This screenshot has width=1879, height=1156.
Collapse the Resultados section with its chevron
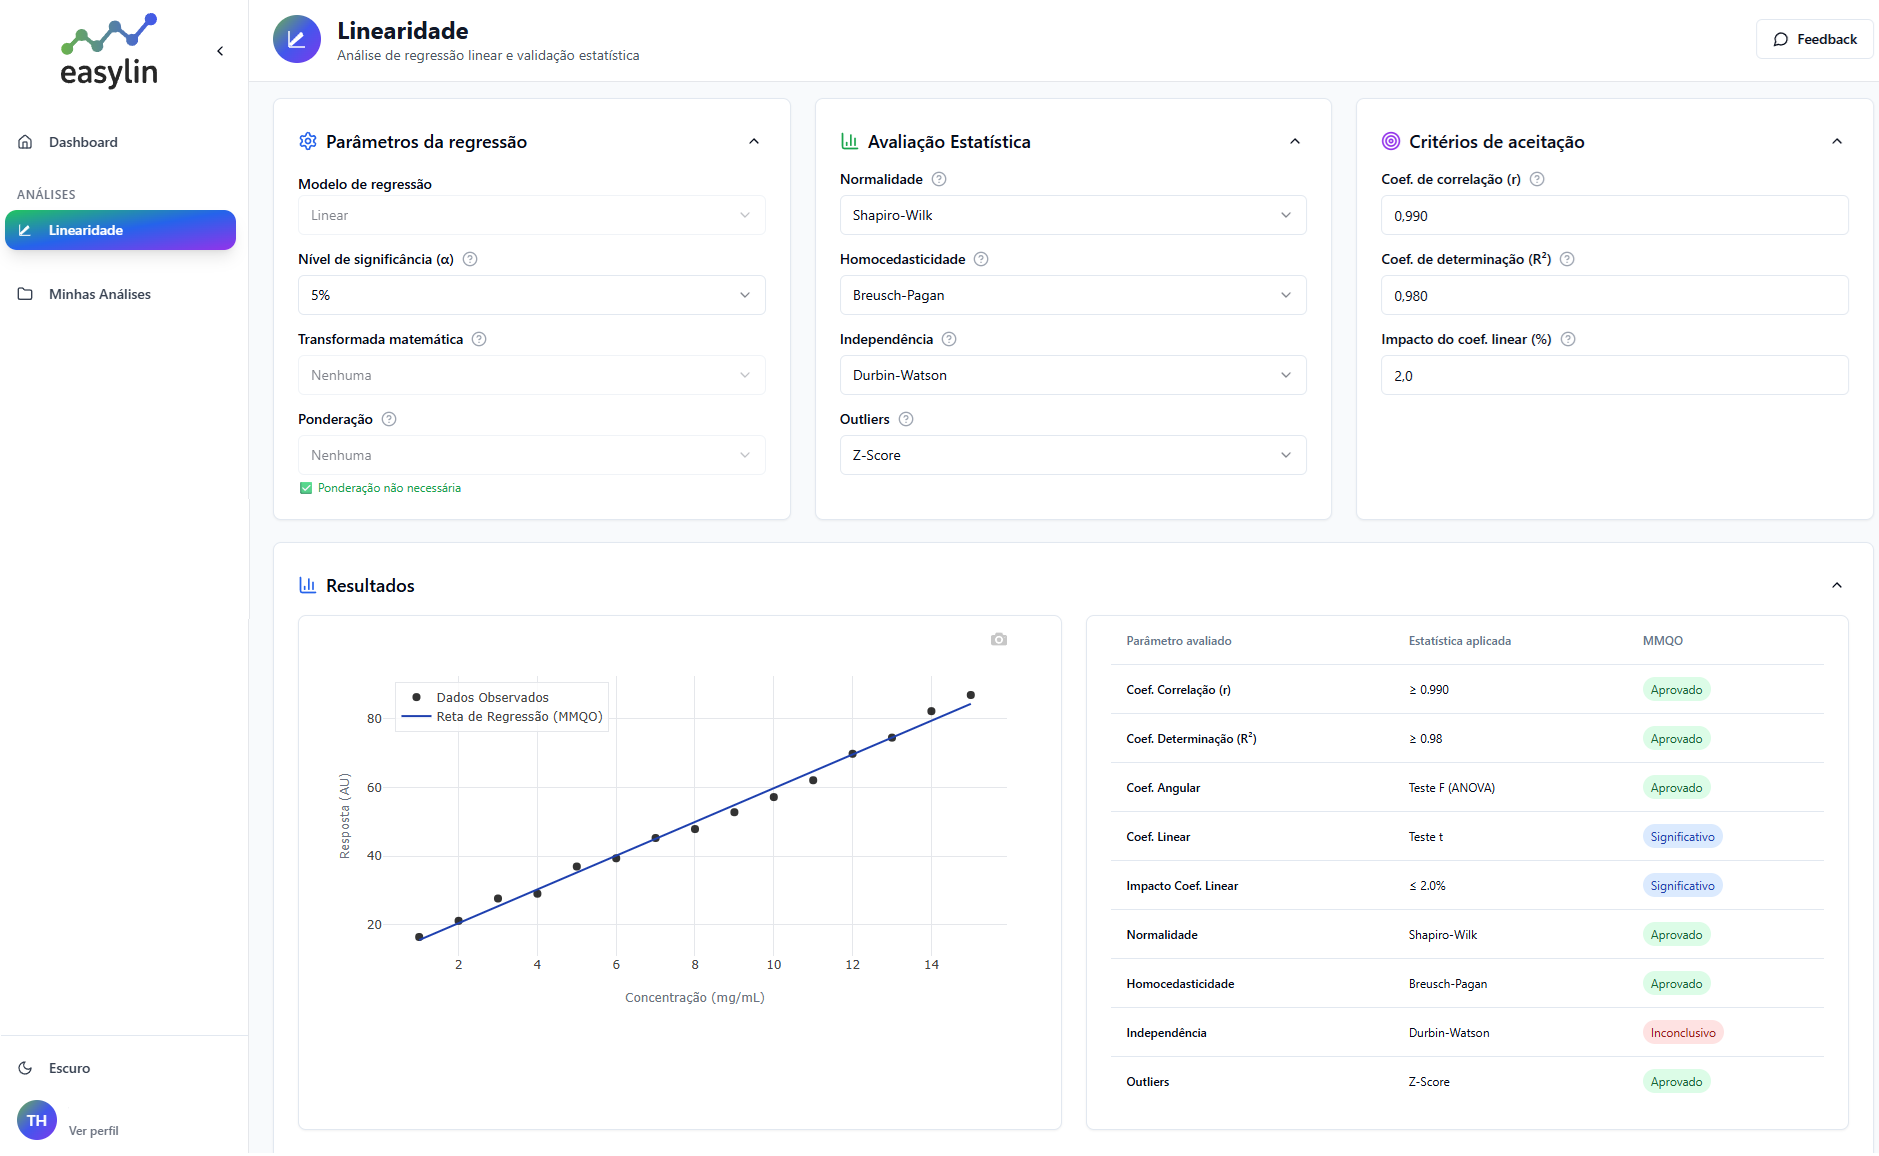pos(1837,585)
